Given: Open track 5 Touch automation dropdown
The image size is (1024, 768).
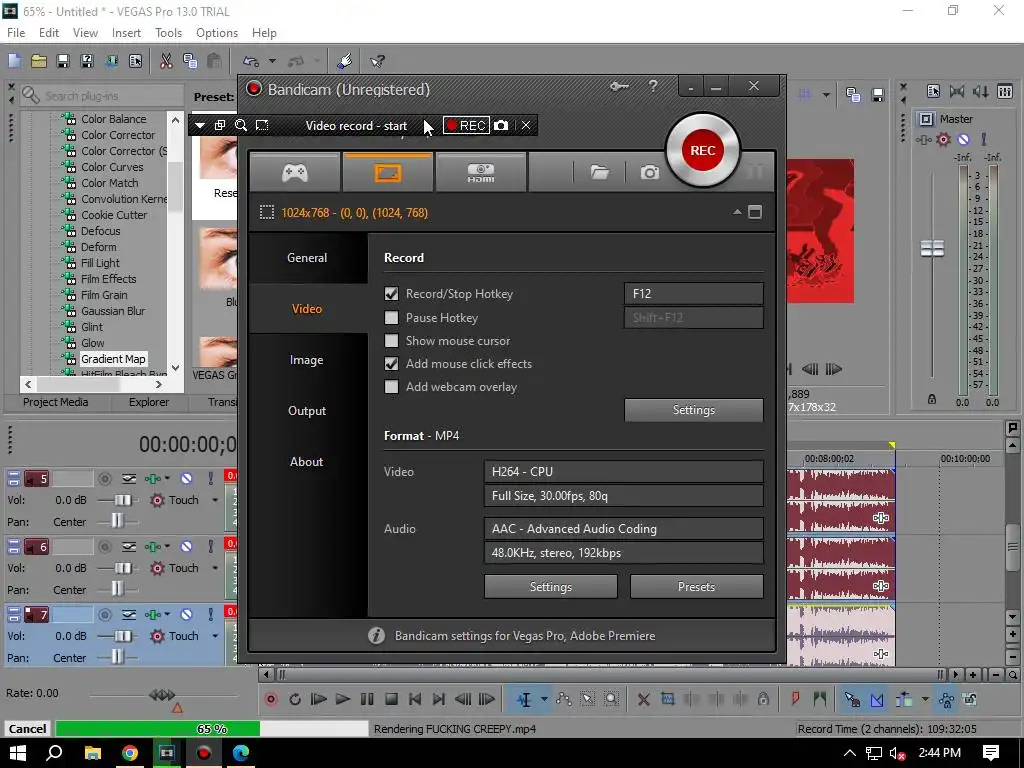Looking at the screenshot, I should [215, 500].
